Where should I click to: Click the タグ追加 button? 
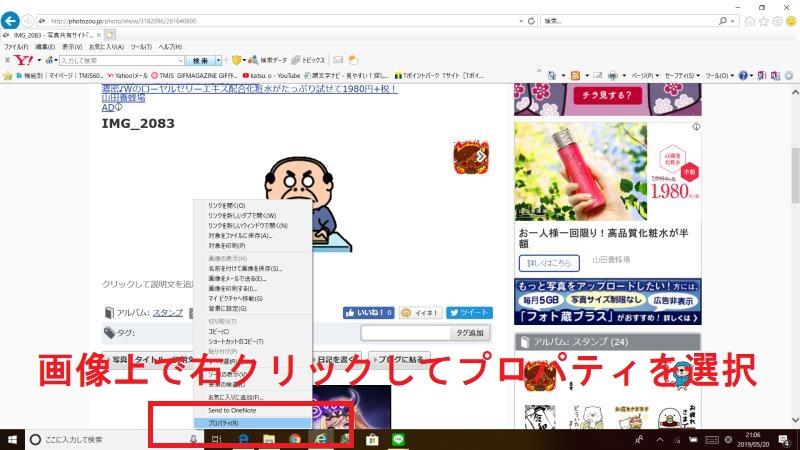(469, 333)
